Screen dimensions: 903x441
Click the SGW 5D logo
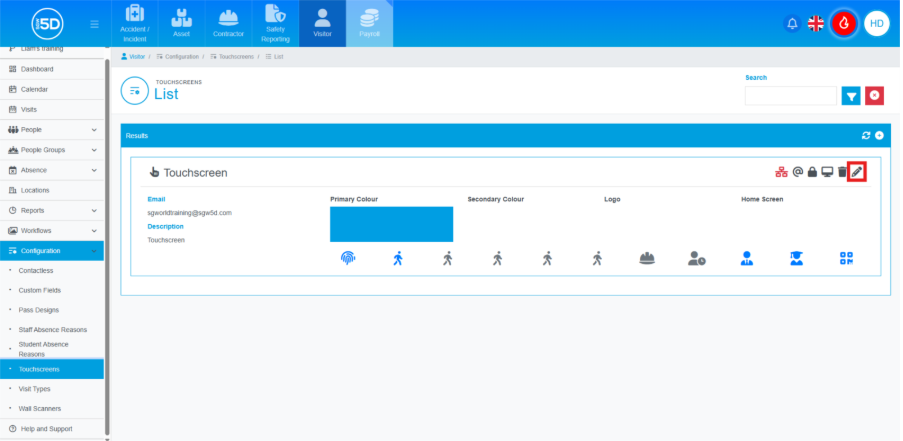pos(47,24)
